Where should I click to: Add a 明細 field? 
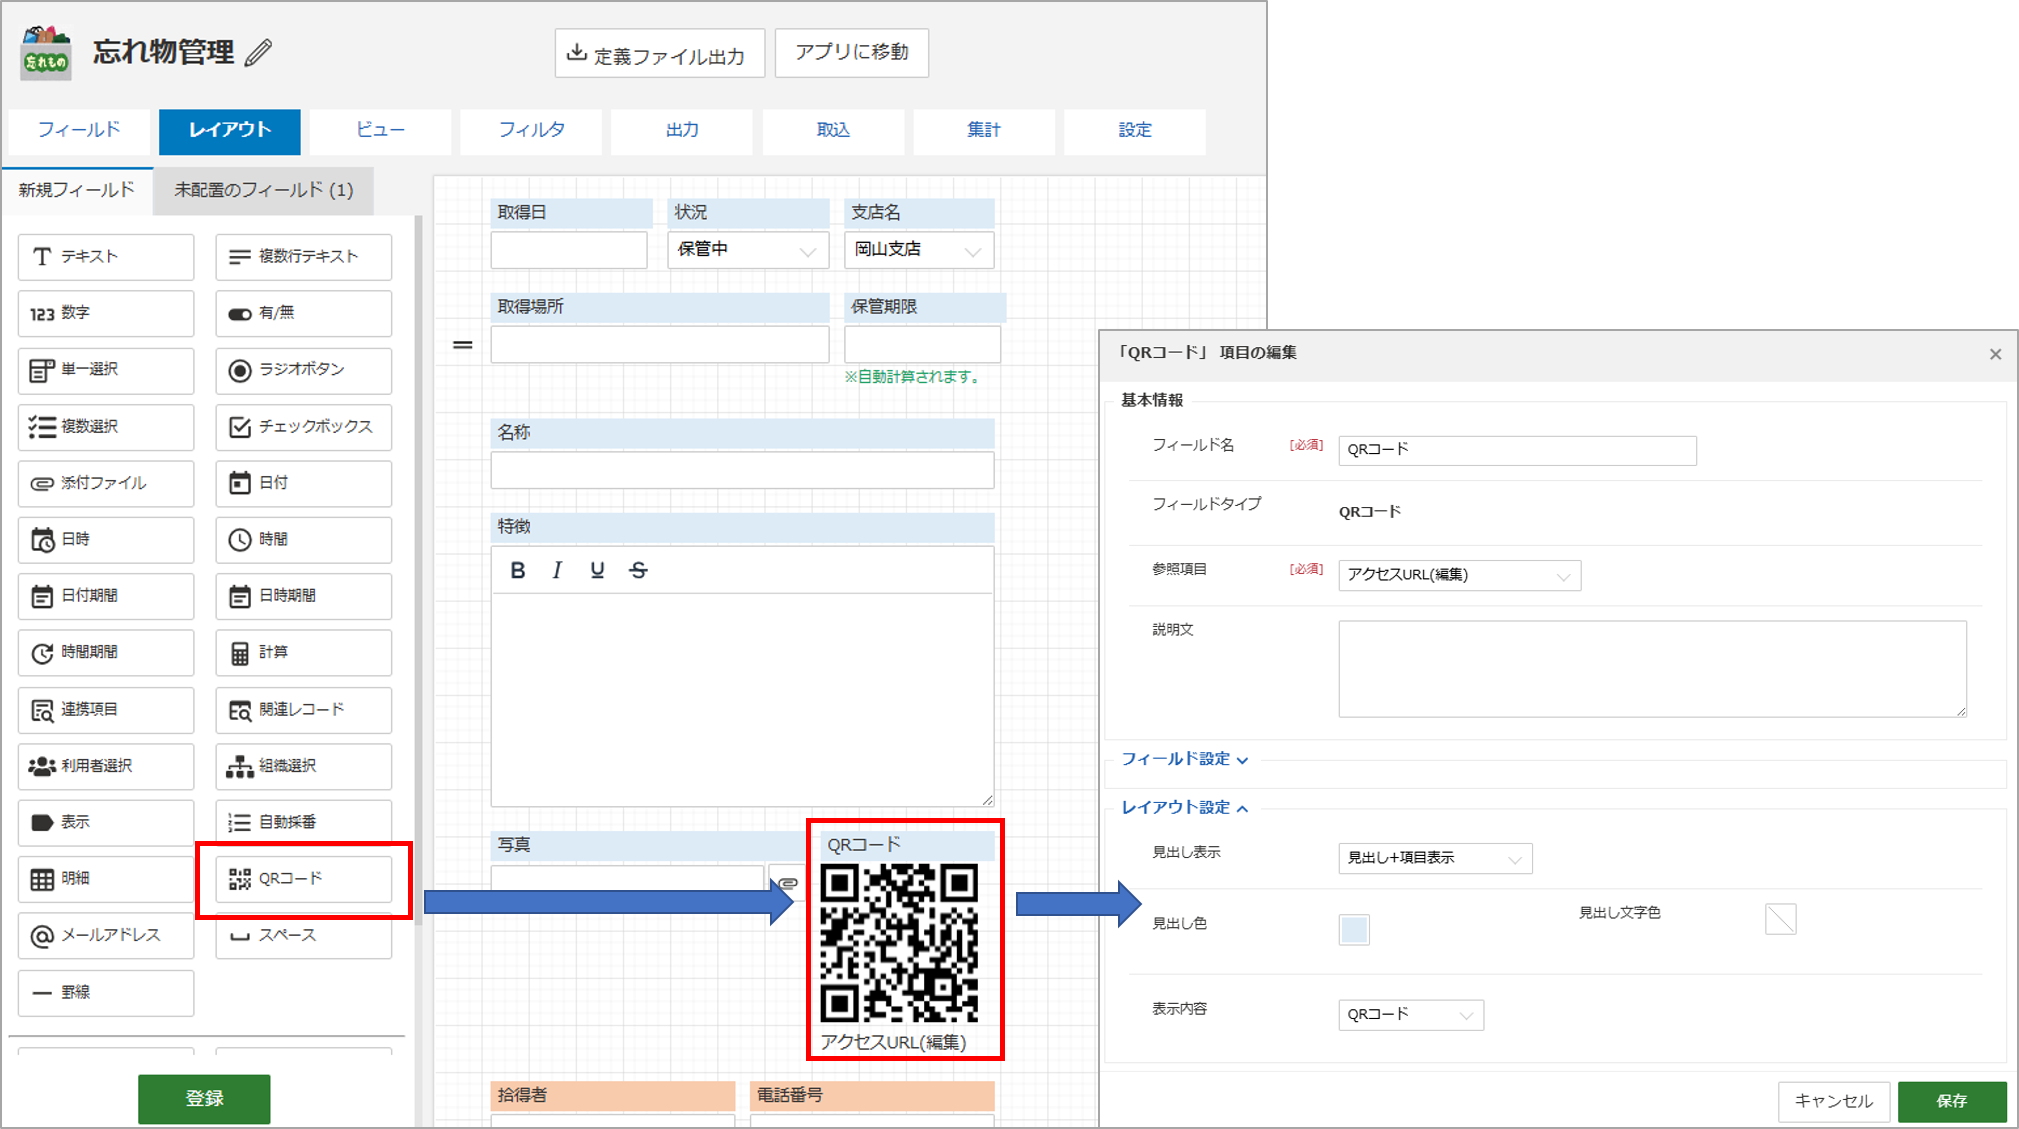(x=106, y=879)
